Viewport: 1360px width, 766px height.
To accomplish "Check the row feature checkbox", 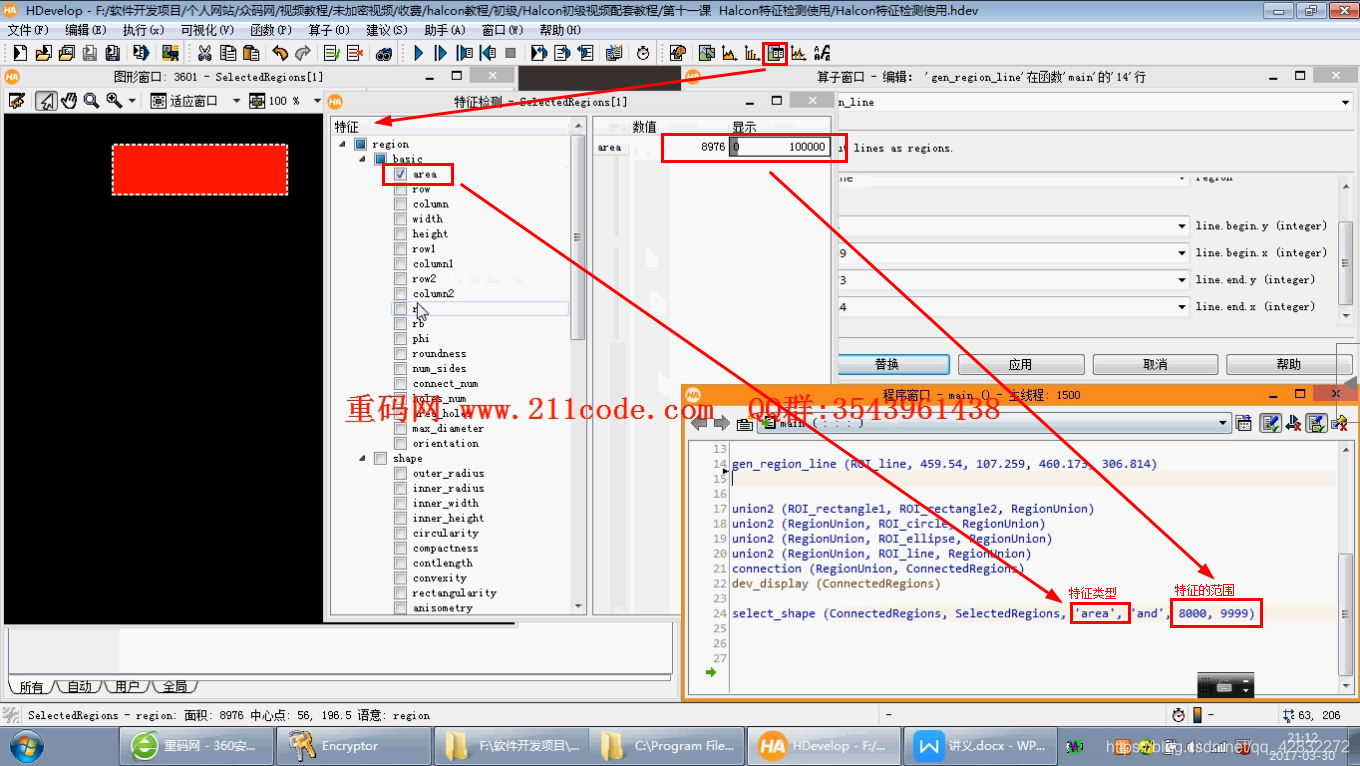I will 400,189.
